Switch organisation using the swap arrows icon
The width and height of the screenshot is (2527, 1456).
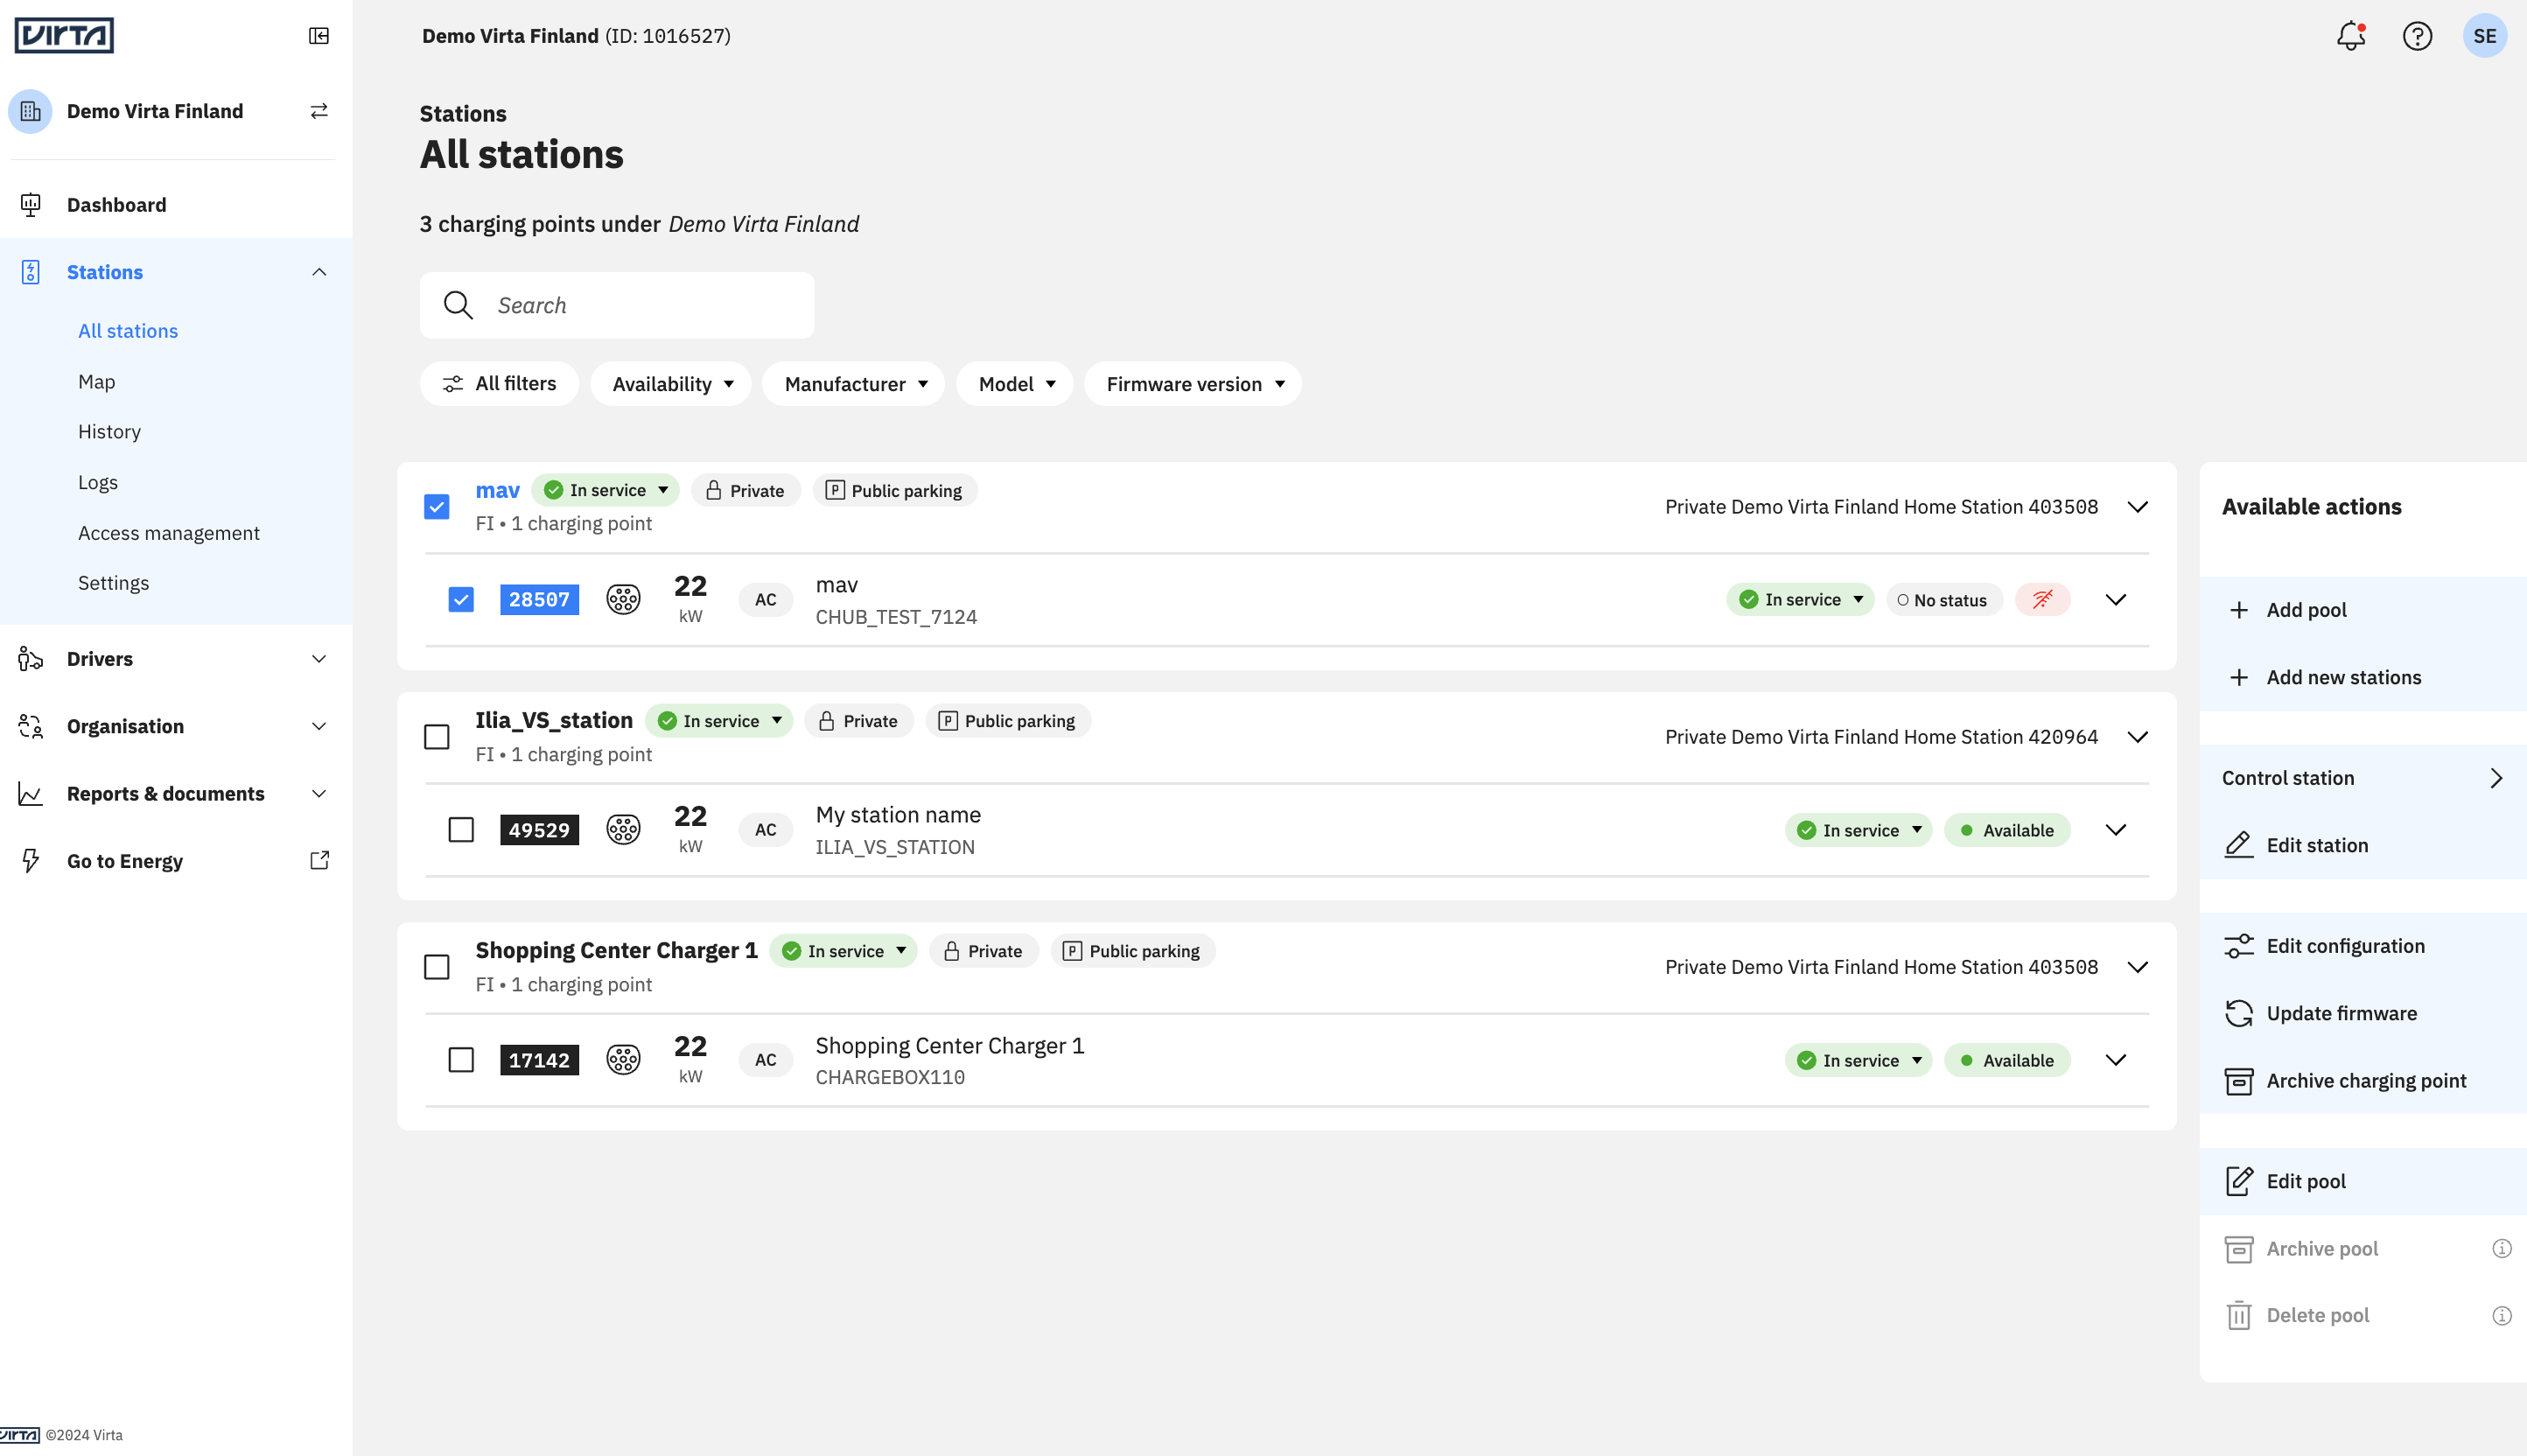(319, 111)
